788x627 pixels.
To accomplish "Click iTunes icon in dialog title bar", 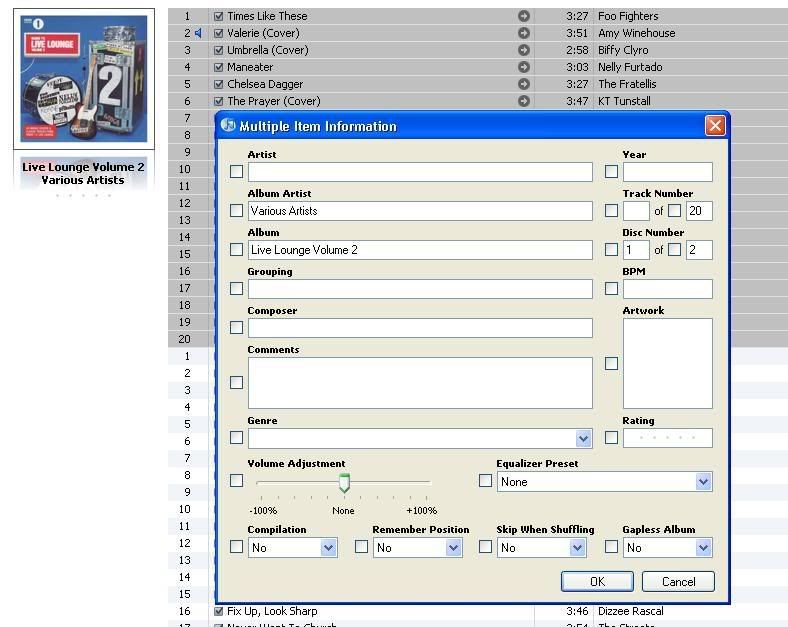I will pos(228,125).
